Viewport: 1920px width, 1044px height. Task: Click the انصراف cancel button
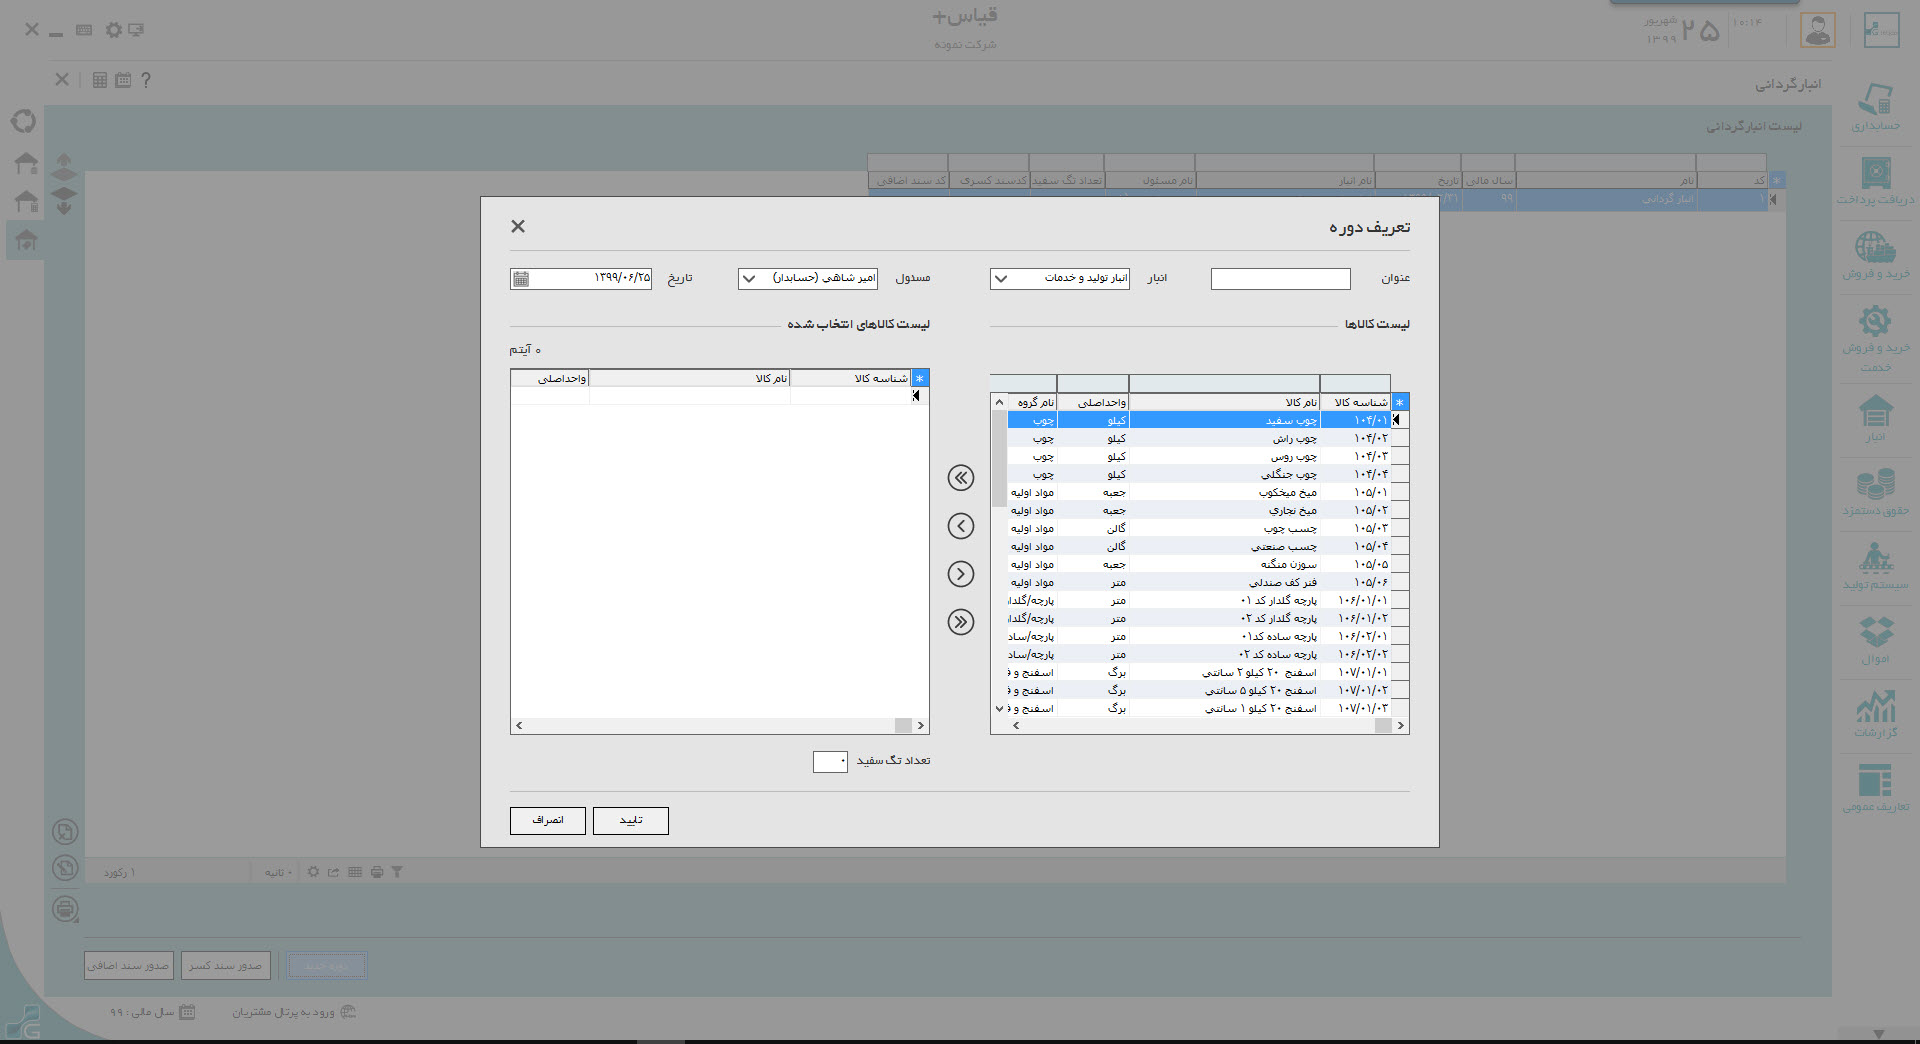click(548, 821)
